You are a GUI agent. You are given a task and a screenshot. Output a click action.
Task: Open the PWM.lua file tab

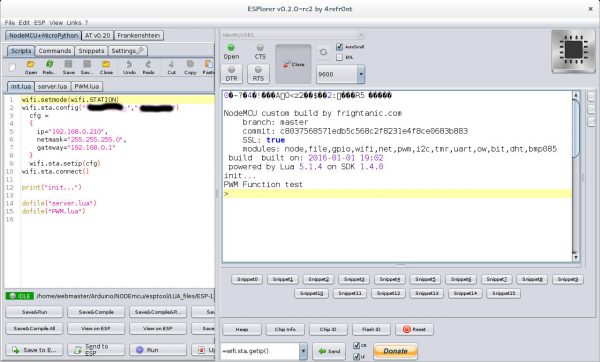tap(86, 86)
